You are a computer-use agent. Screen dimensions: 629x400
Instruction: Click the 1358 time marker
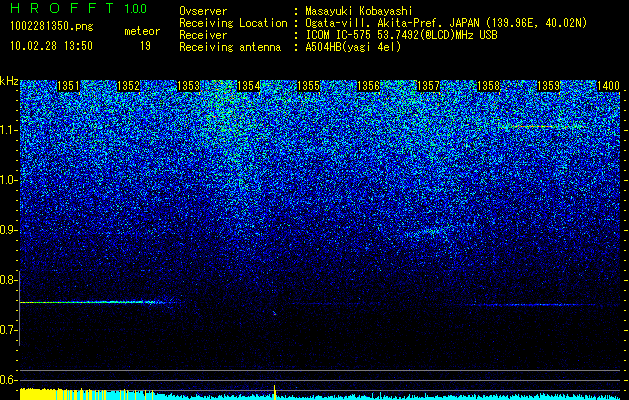[x=489, y=86]
